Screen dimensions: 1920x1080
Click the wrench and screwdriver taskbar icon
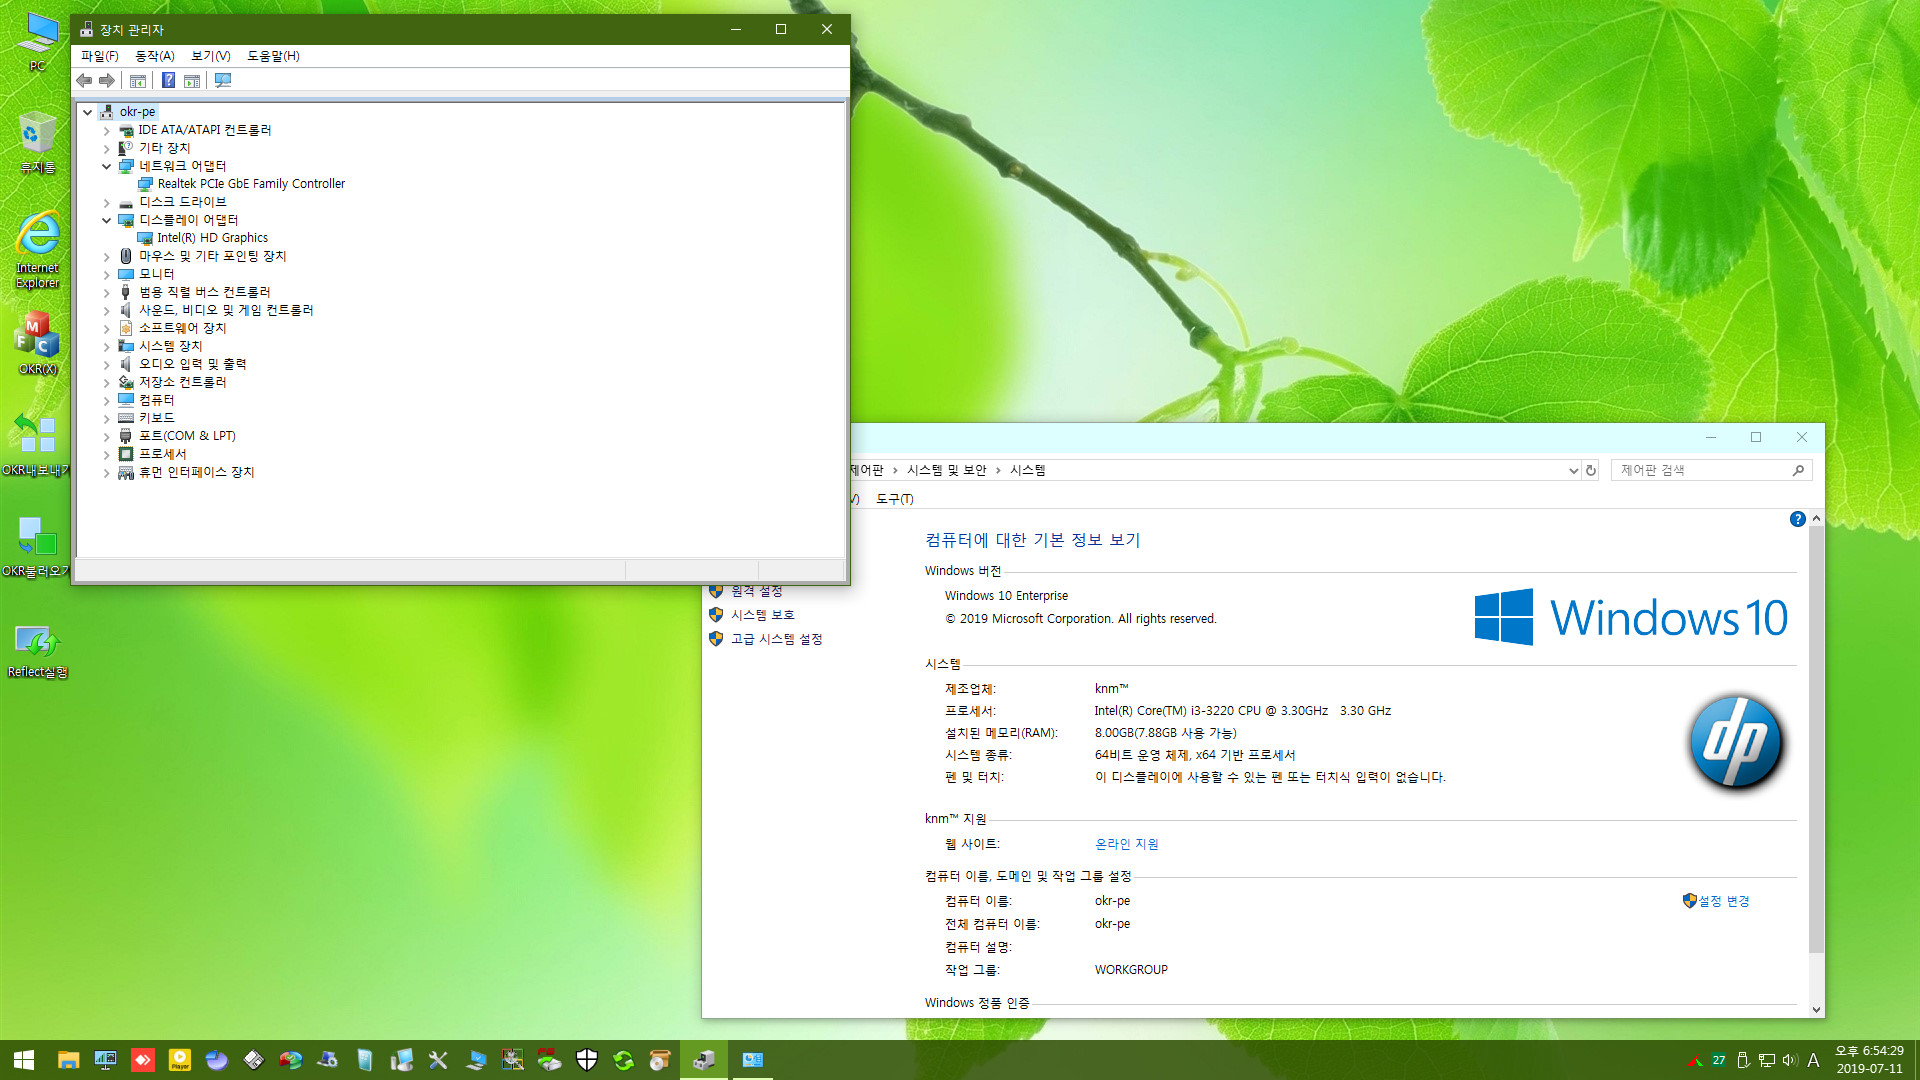pyautogui.click(x=438, y=1060)
